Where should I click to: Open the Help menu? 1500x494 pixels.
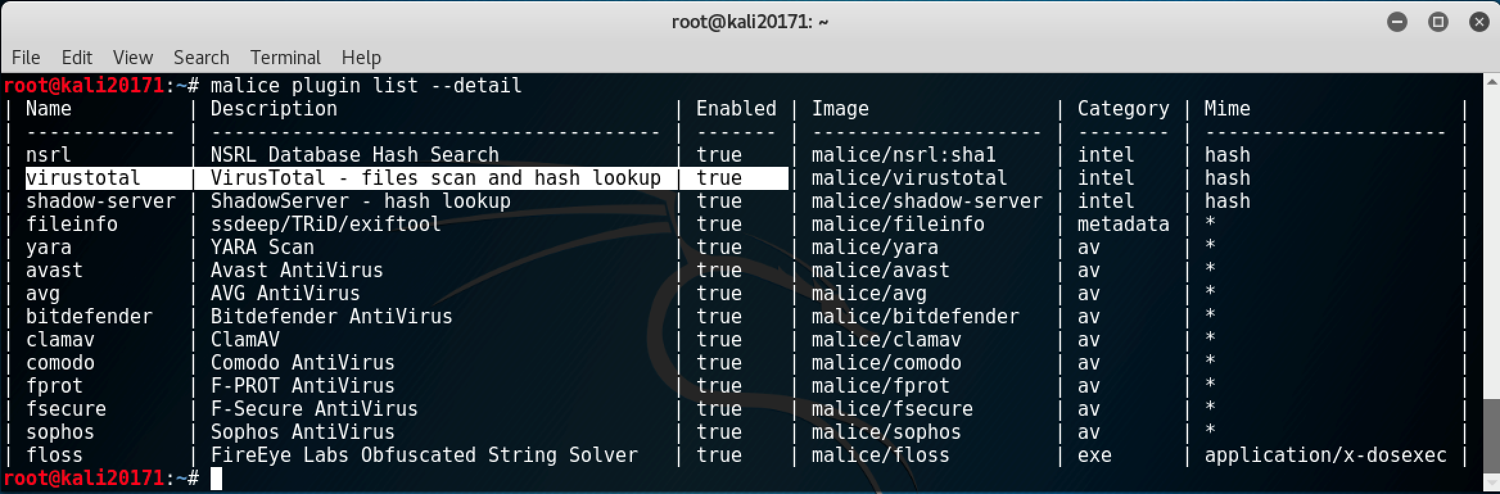[361, 57]
